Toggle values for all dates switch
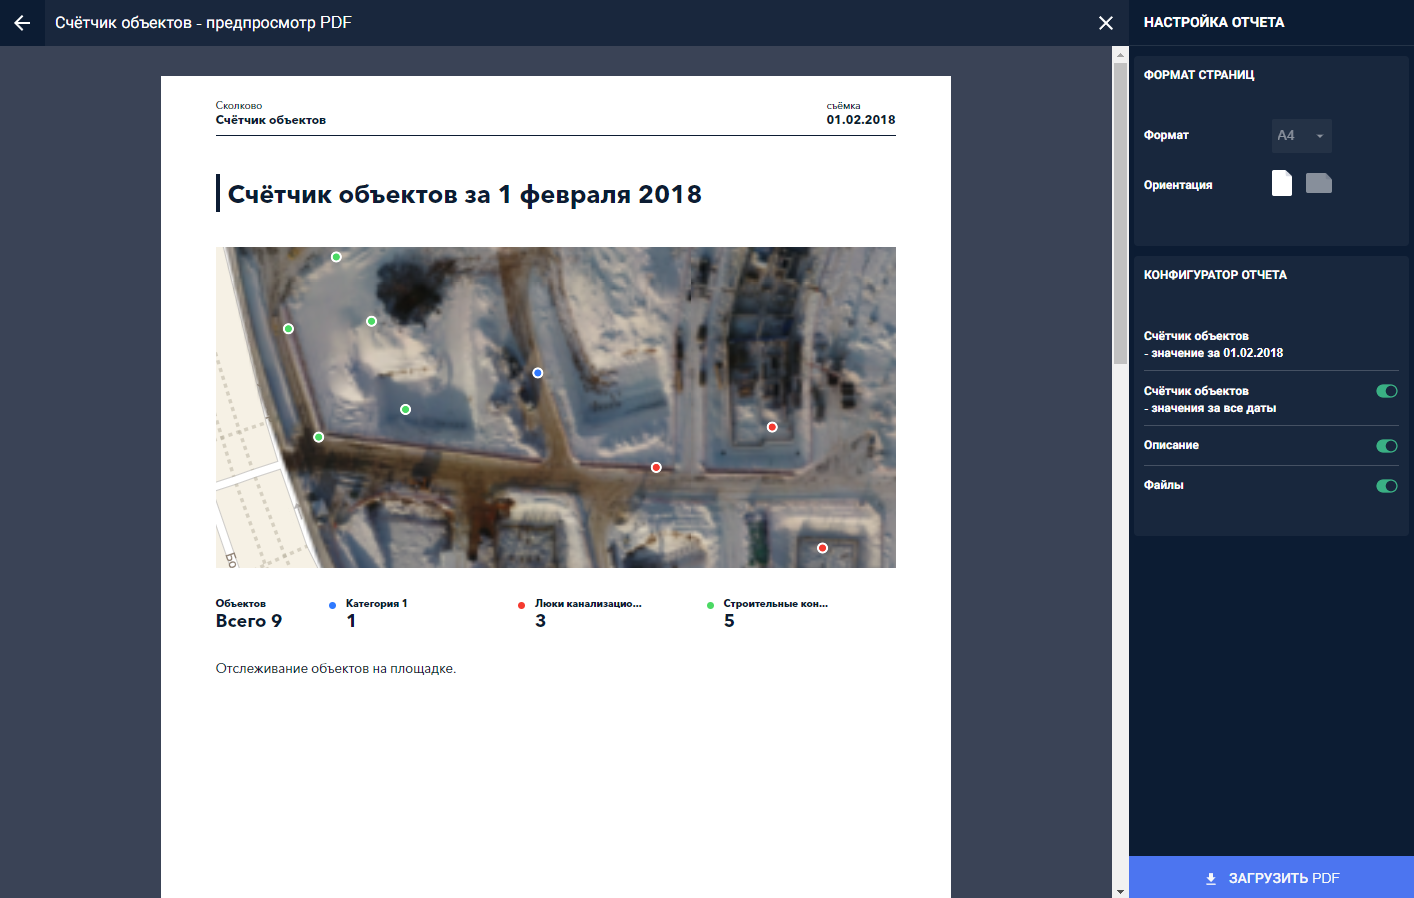The image size is (1414, 898). pos(1386,391)
